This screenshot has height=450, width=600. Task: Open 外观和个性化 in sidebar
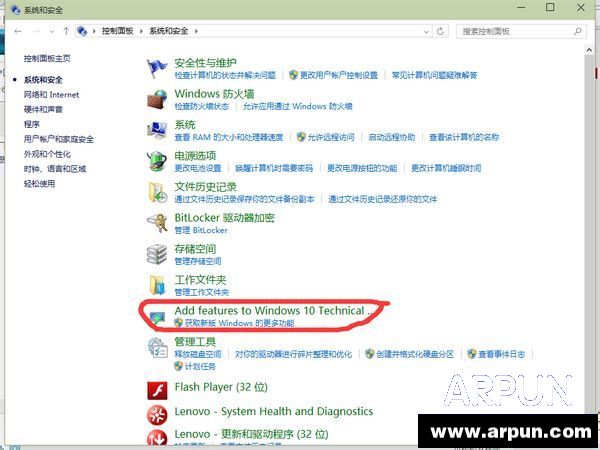click(47, 154)
